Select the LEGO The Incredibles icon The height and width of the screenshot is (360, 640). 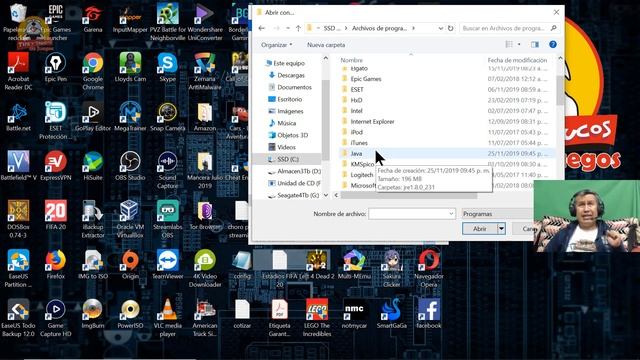pyautogui.click(x=317, y=318)
